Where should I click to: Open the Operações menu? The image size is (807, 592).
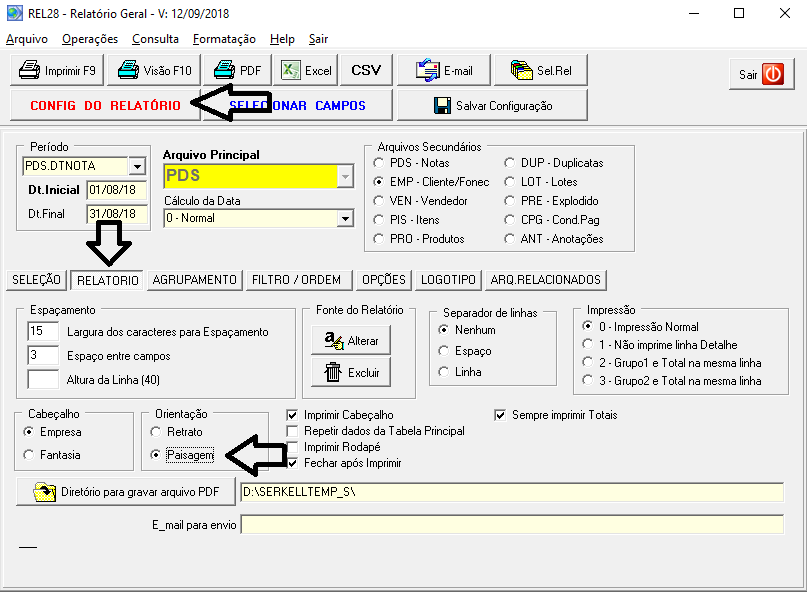(x=90, y=39)
